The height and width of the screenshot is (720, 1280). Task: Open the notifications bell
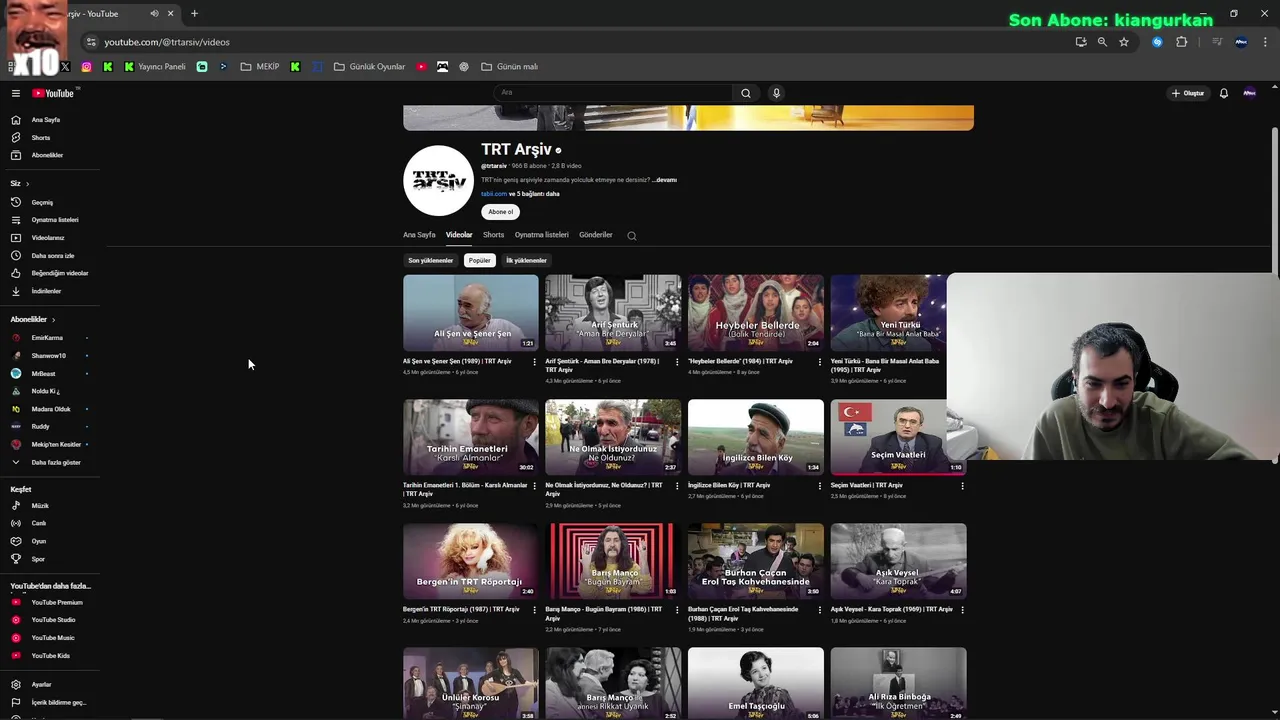(x=1223, y=93)
